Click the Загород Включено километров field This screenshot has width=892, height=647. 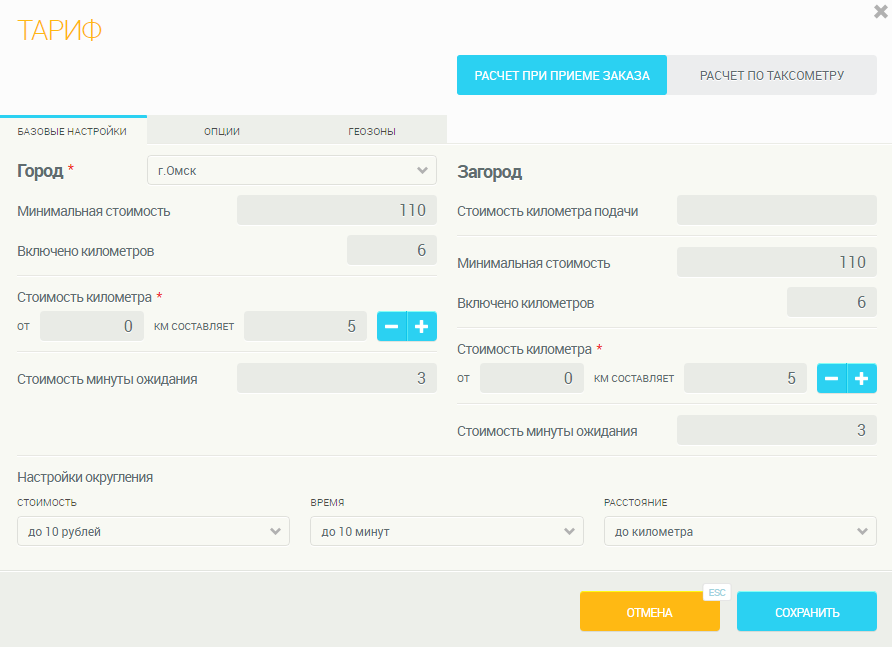point(831,302)
